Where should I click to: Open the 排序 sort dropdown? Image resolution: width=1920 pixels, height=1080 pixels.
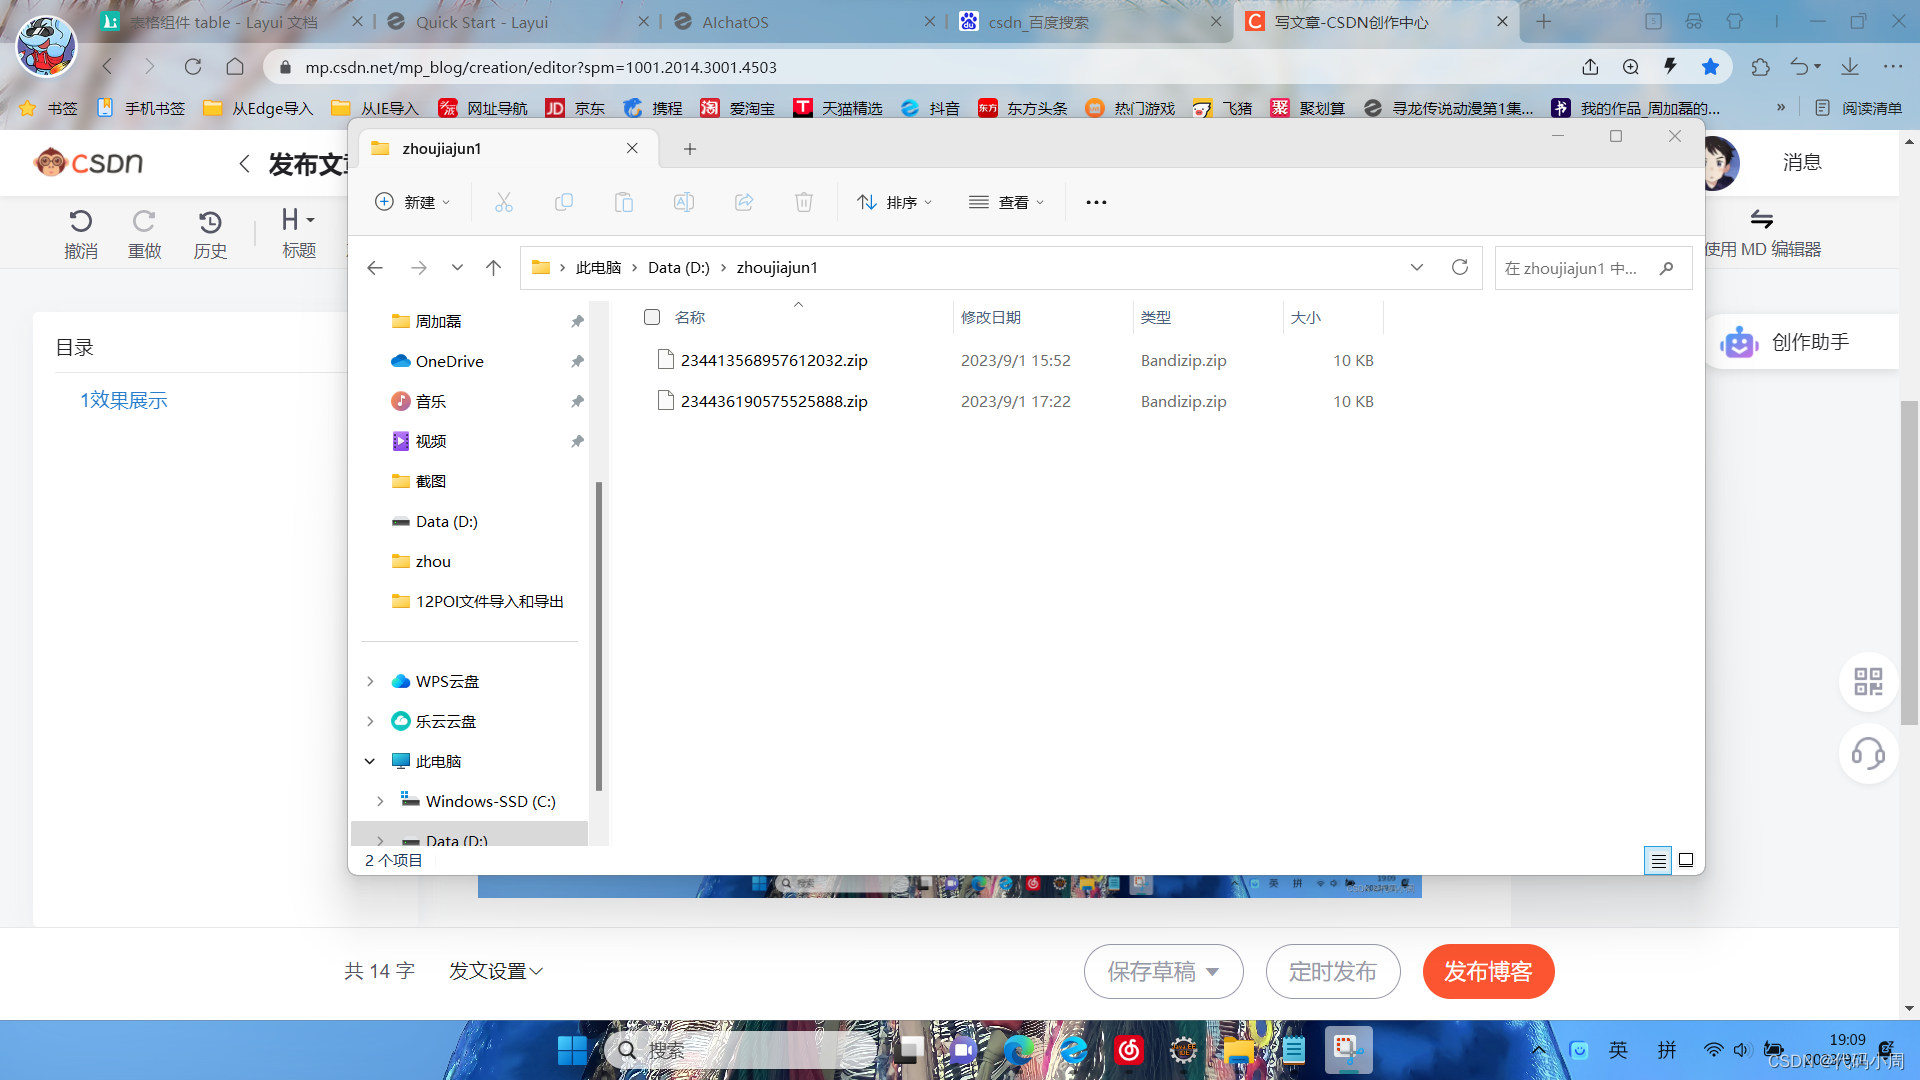click(895, 201)
